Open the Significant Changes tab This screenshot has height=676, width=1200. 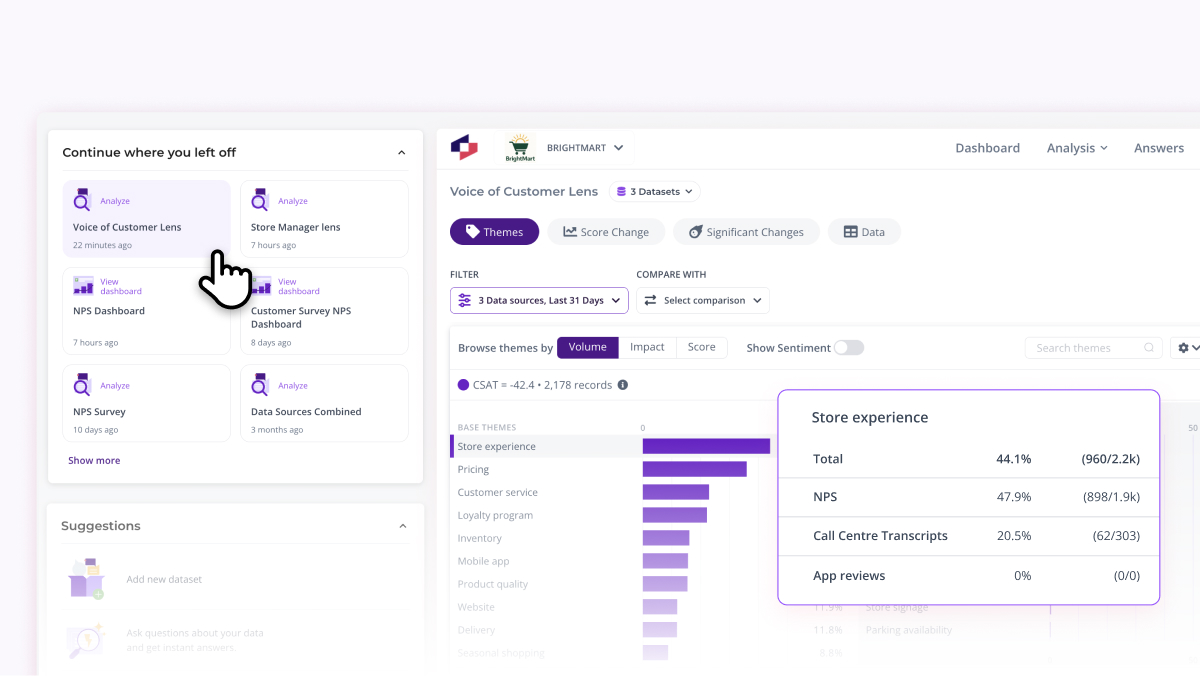coord(746,232)
